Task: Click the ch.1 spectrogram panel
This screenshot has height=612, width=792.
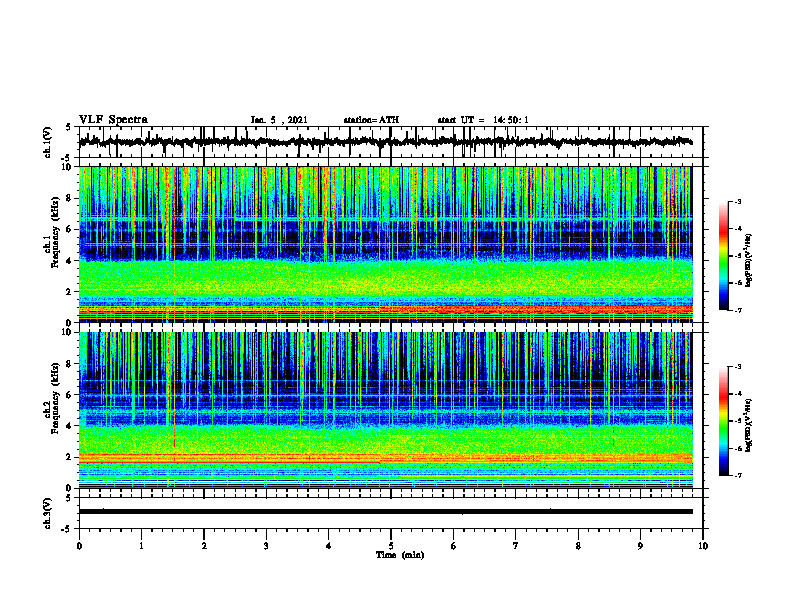Action: coord(385,244)
